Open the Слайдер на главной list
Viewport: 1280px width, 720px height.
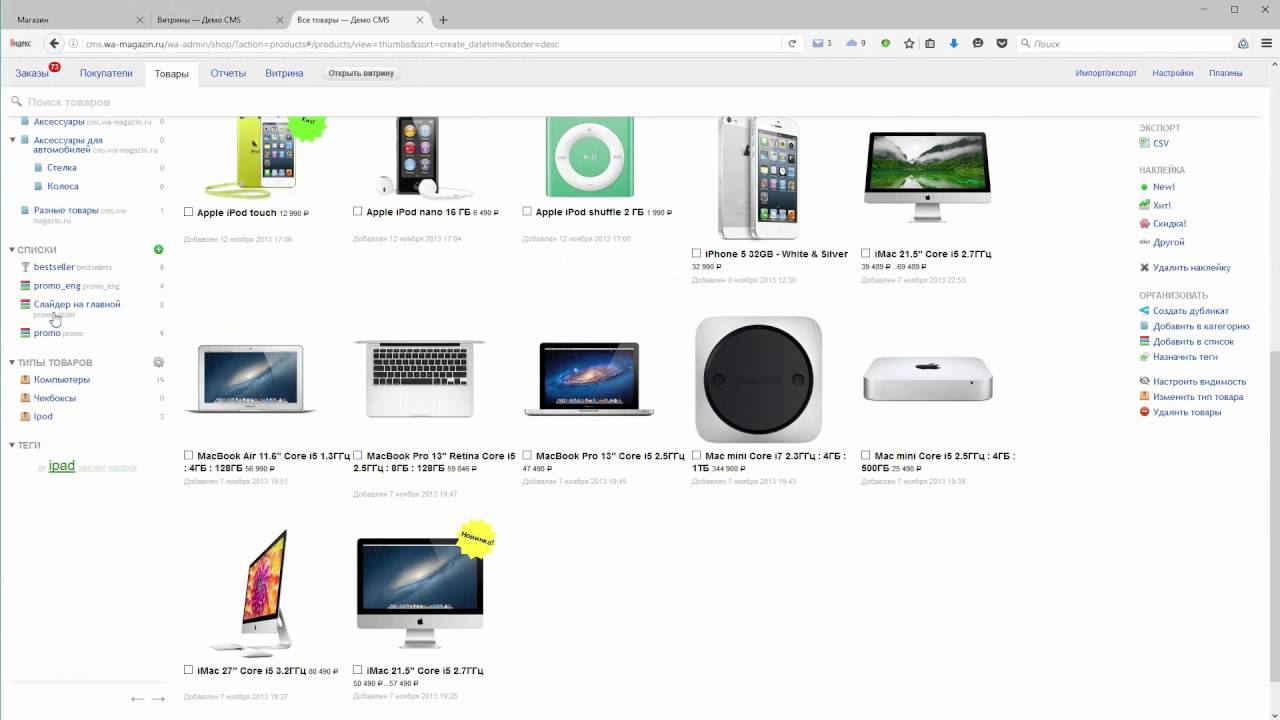coord(77,304)
